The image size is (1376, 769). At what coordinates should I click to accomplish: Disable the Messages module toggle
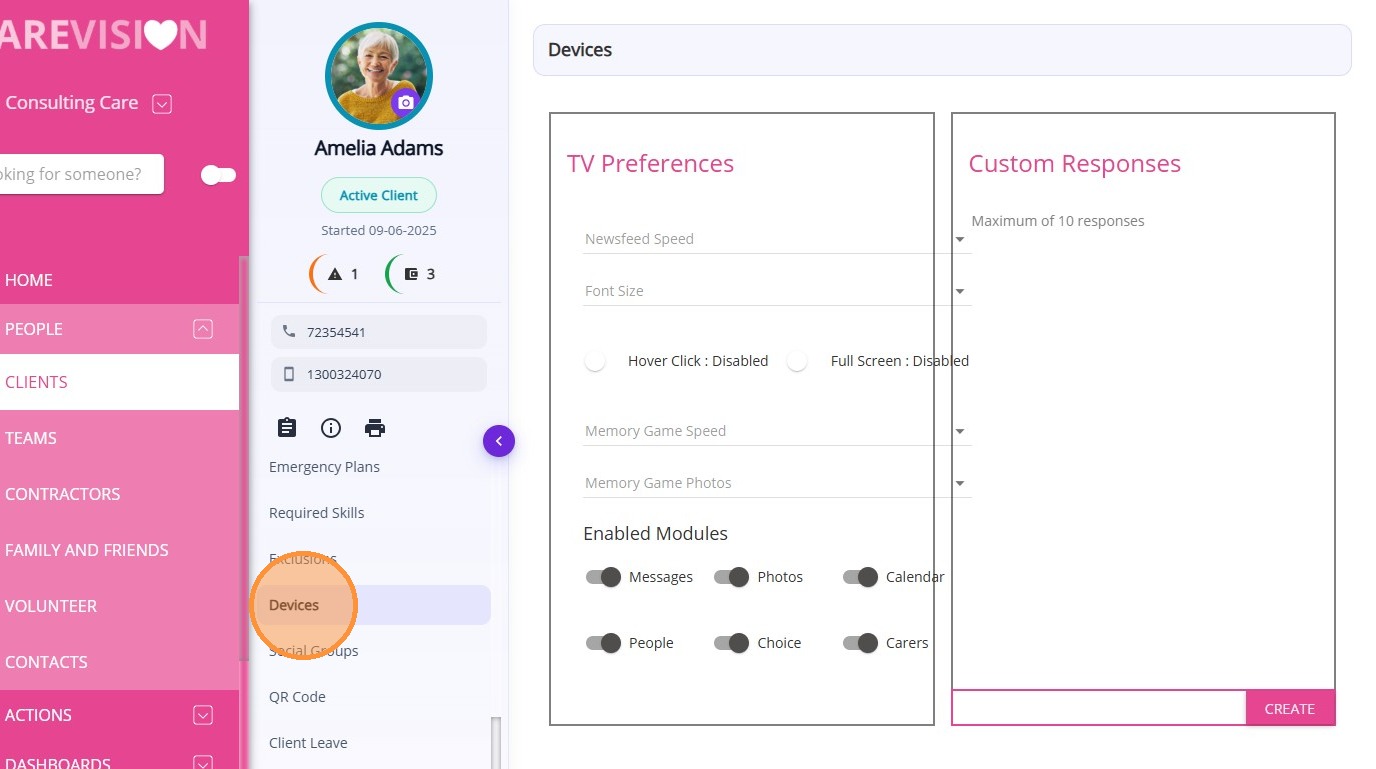(604, 577)
